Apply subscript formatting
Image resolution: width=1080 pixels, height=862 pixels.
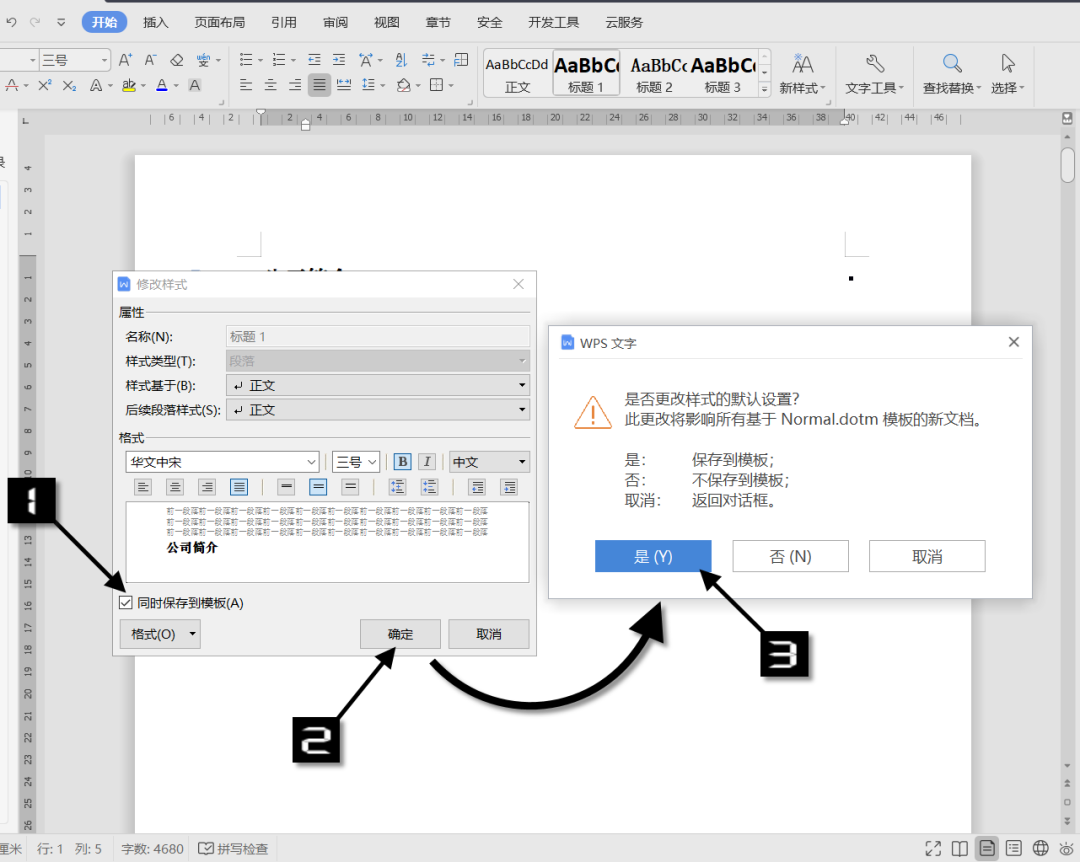tap(69, 85)
